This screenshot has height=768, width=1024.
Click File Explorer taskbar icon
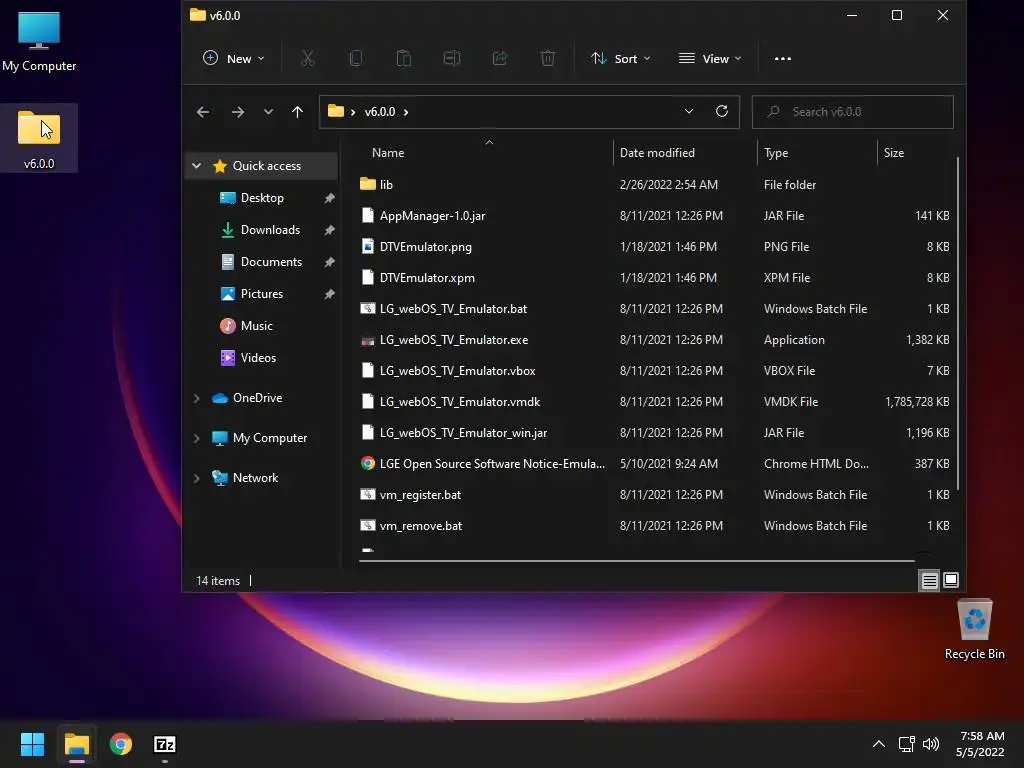(x=76, y=744)
